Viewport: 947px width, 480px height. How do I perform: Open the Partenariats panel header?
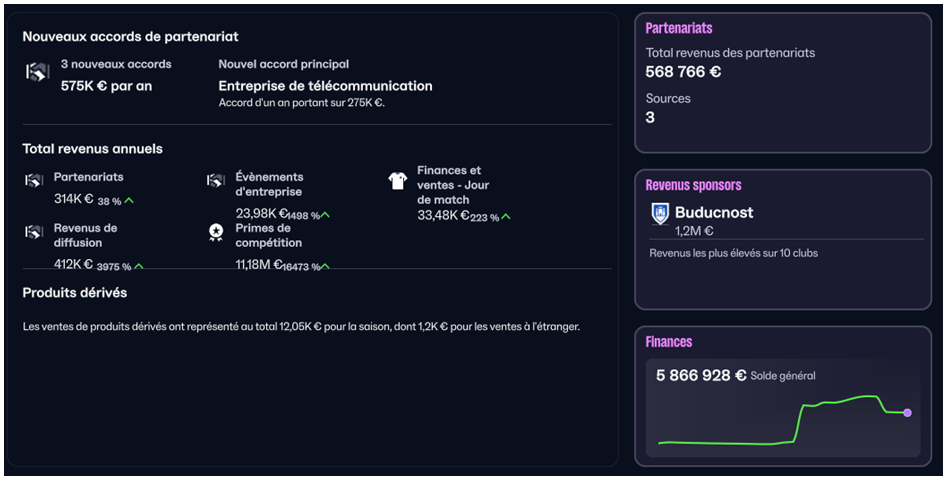coord(679,28)
